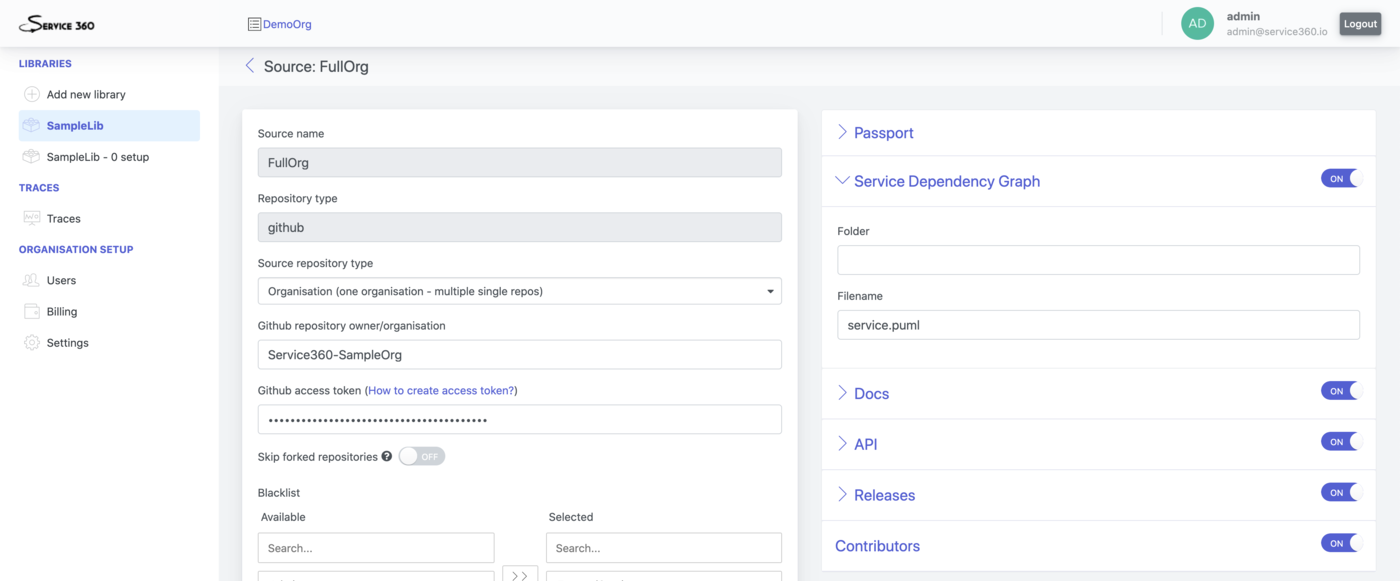This screenshot has height=581, width=1400.
Task: Click the Traces waveform icon in the sidebar
Action: click(x=31, y=218)
